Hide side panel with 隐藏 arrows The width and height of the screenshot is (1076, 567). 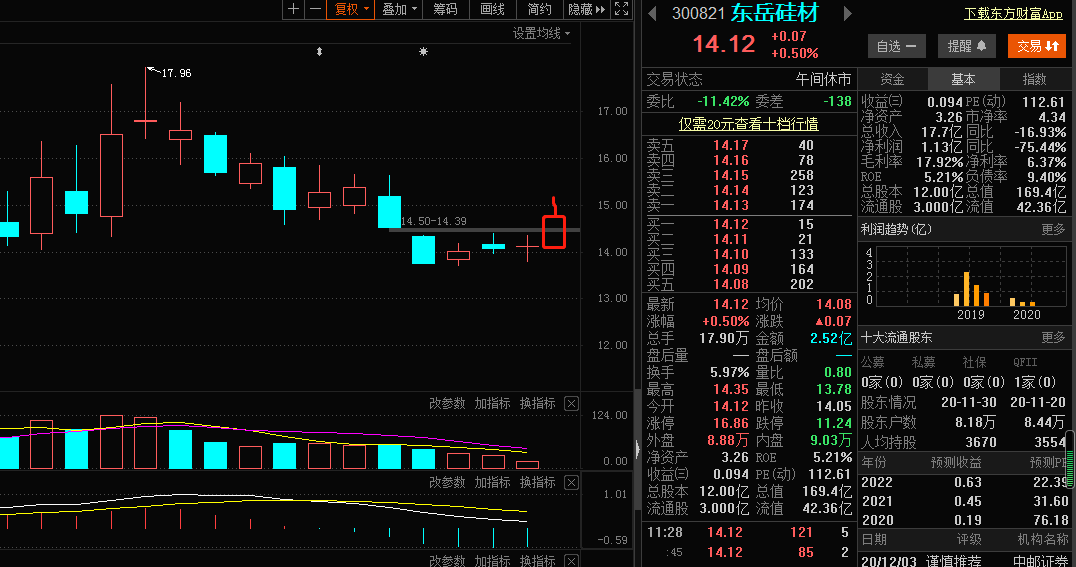587,9
